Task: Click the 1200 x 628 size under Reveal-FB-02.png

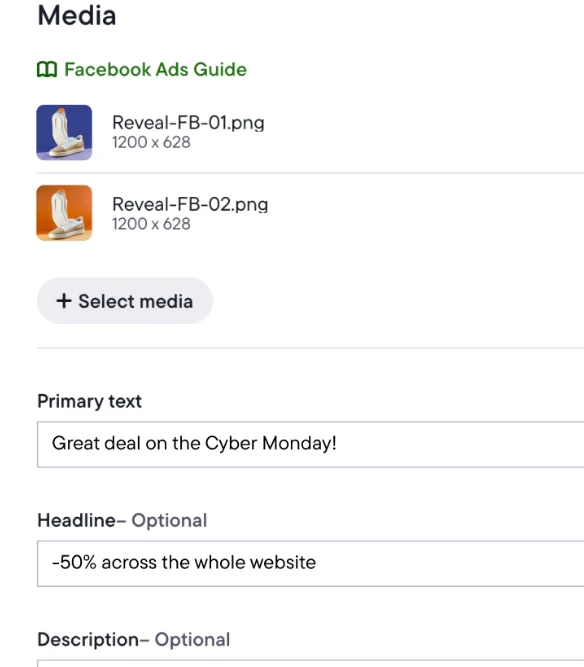Action: click(151, 224)
